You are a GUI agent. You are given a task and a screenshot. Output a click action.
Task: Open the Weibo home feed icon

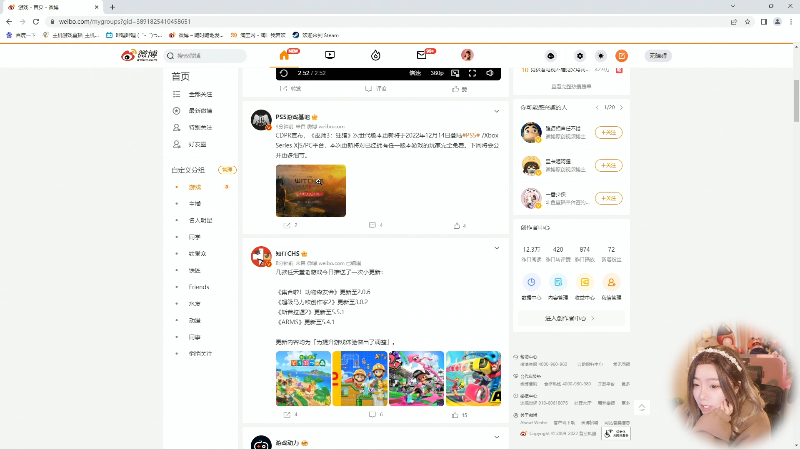tap(284, 55)
